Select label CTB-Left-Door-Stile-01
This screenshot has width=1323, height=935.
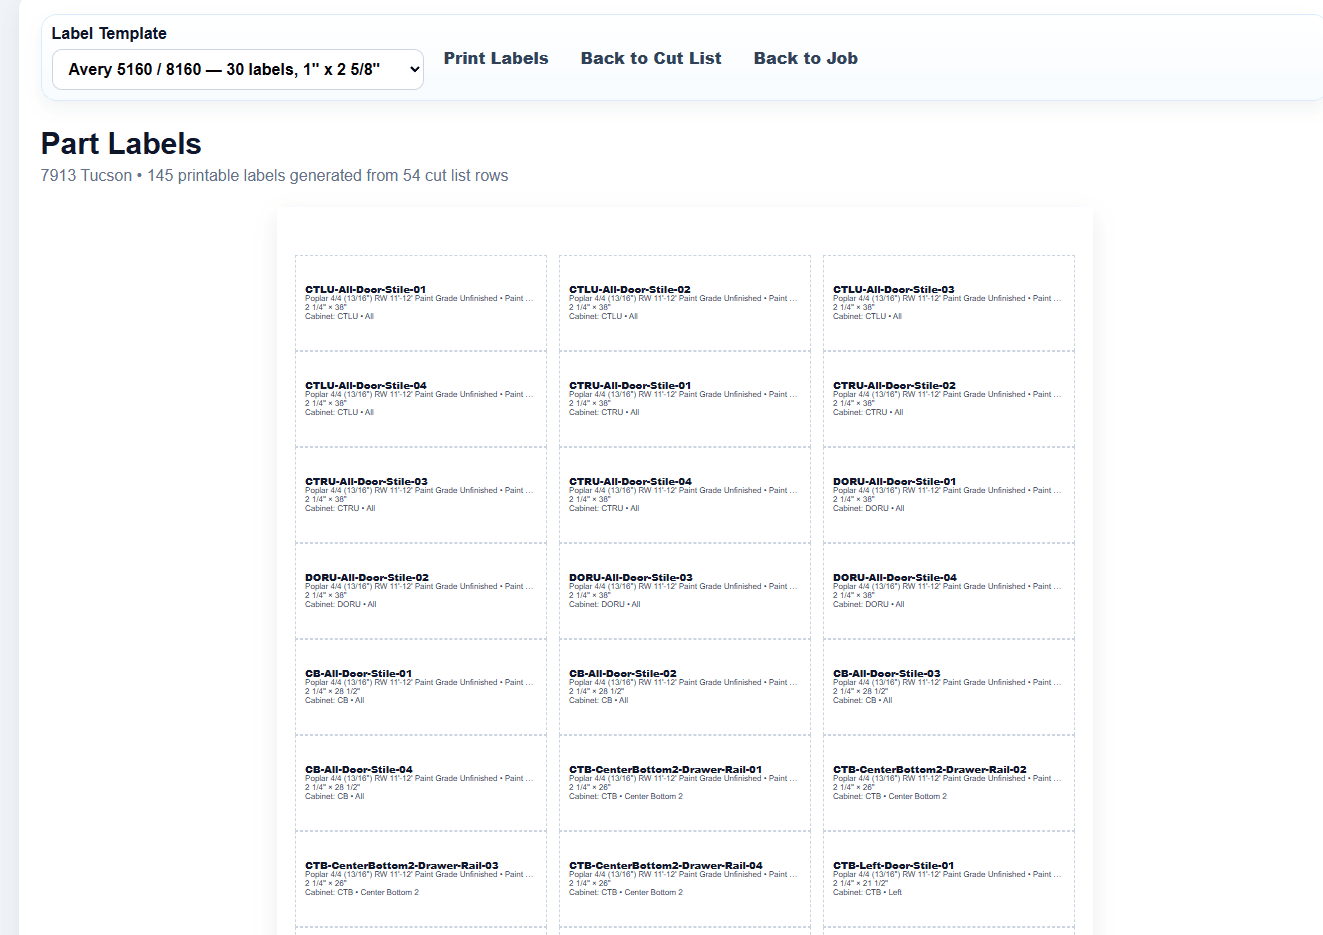[x=949, y=879]
